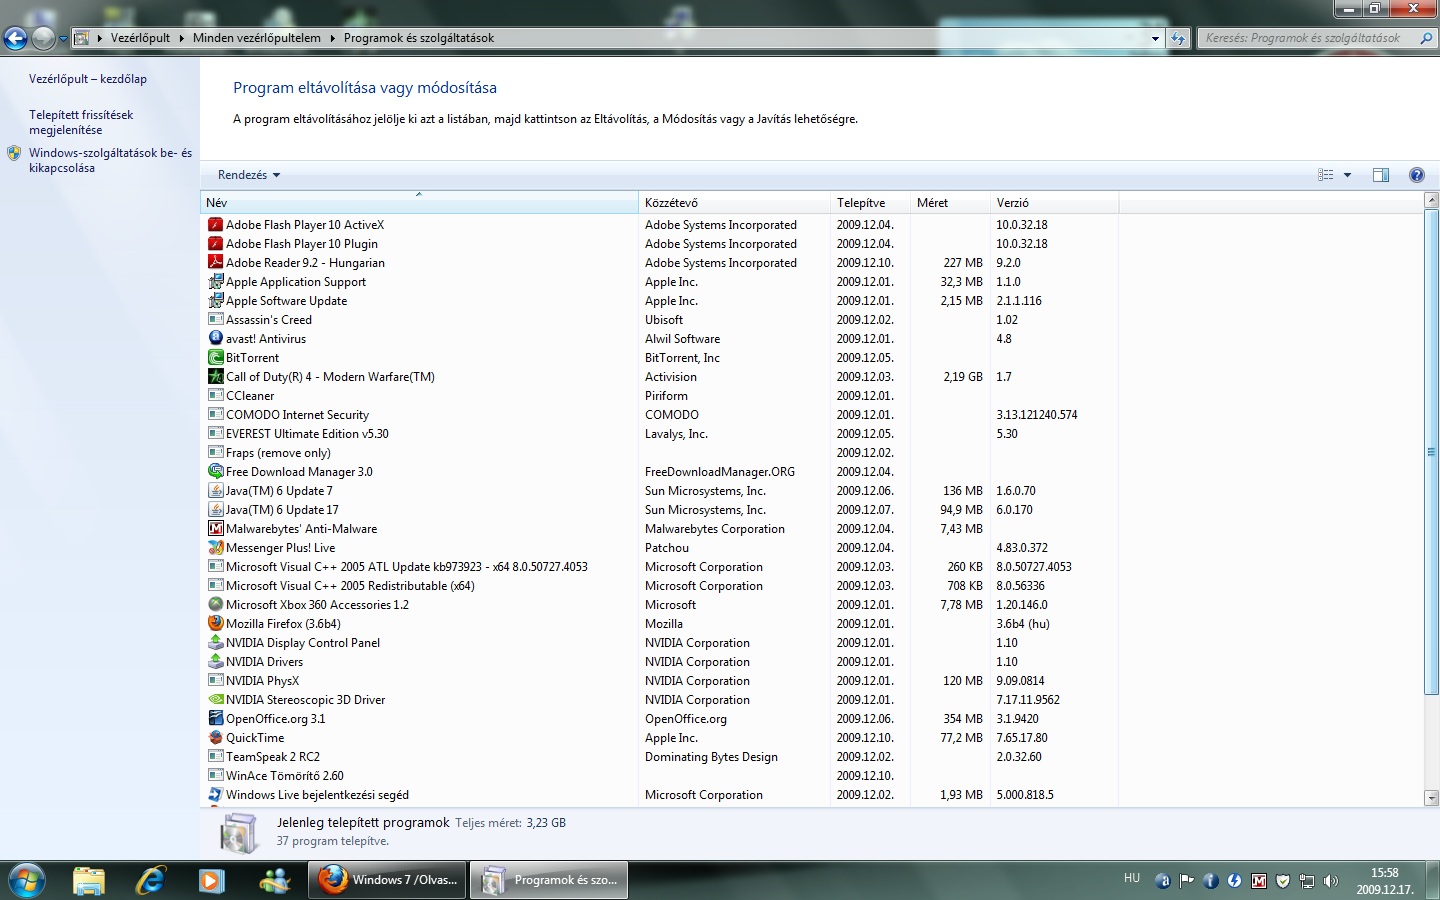The width and height of the screenshot is (1440, 900).
Task: Click the help question mark icon
Action: [x=1416, y=175]
